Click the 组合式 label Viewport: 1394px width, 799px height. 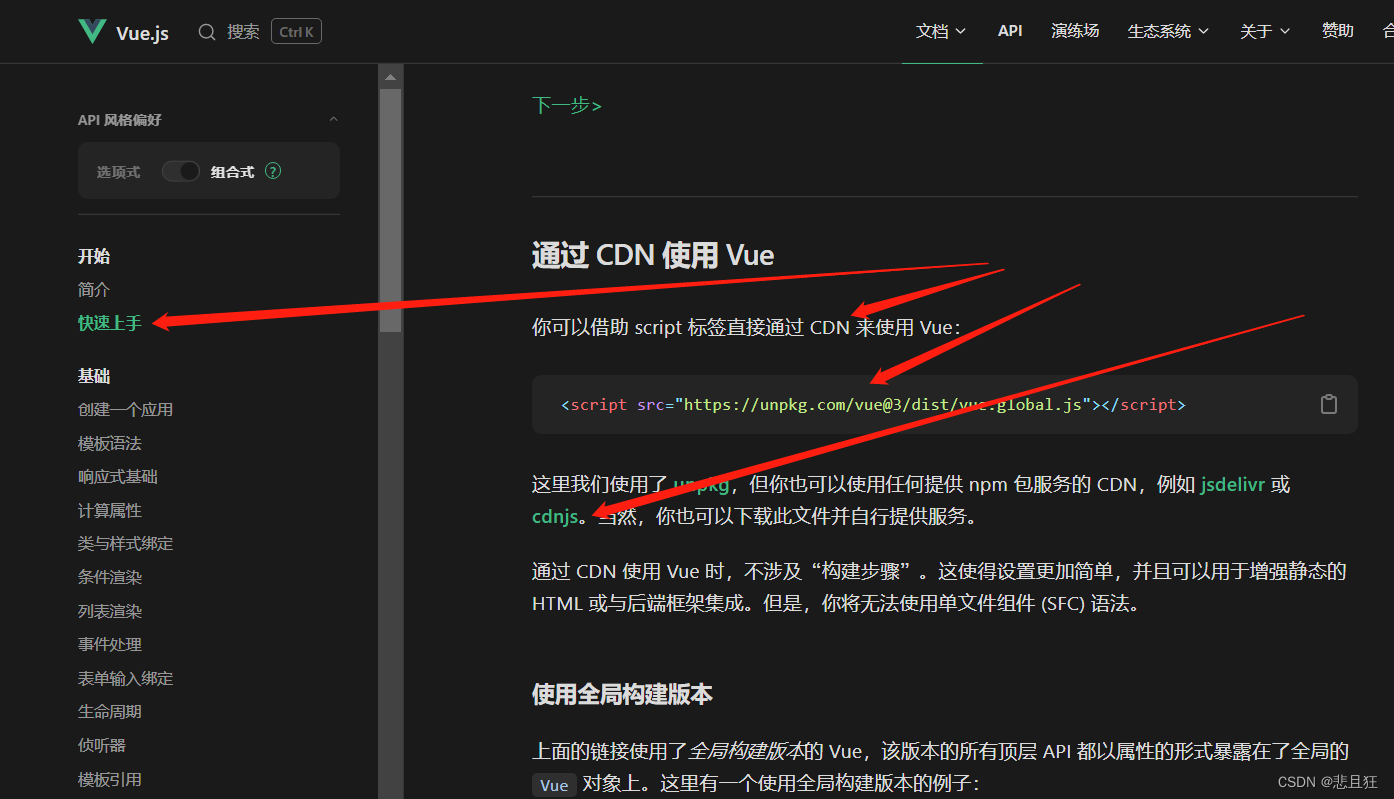(232, 172)
